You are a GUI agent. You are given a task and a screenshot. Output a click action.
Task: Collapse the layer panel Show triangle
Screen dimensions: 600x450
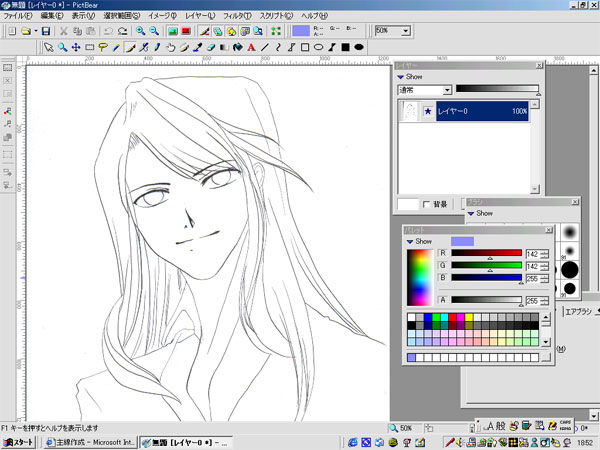(402, 75)
